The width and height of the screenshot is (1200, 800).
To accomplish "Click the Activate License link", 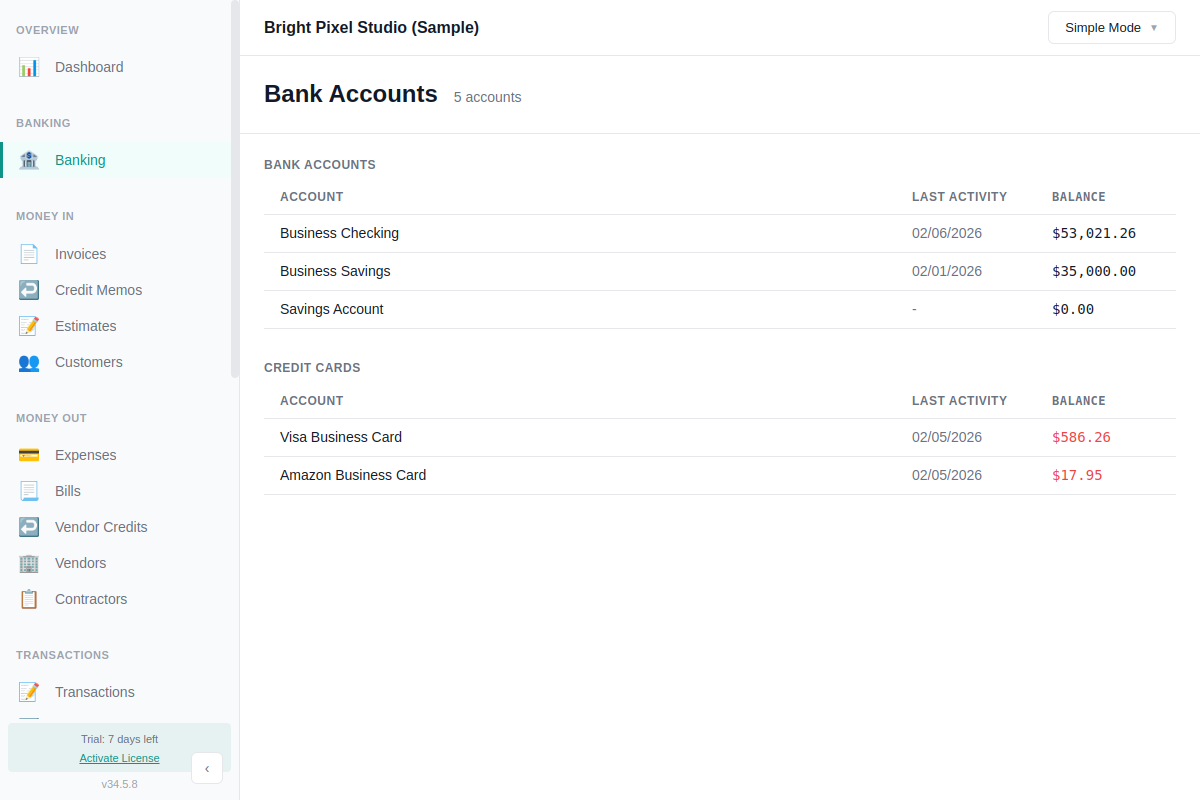I will [x=119, y=758].
